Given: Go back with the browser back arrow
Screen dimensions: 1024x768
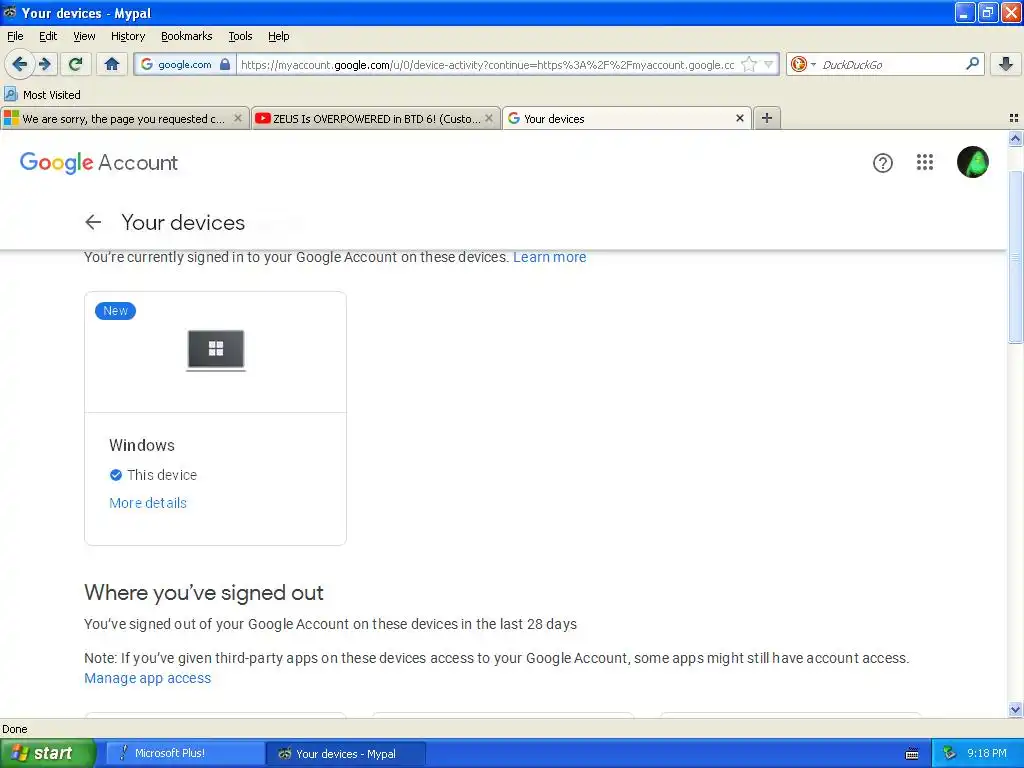Looking at the screenshot, I should click(19, 64).
